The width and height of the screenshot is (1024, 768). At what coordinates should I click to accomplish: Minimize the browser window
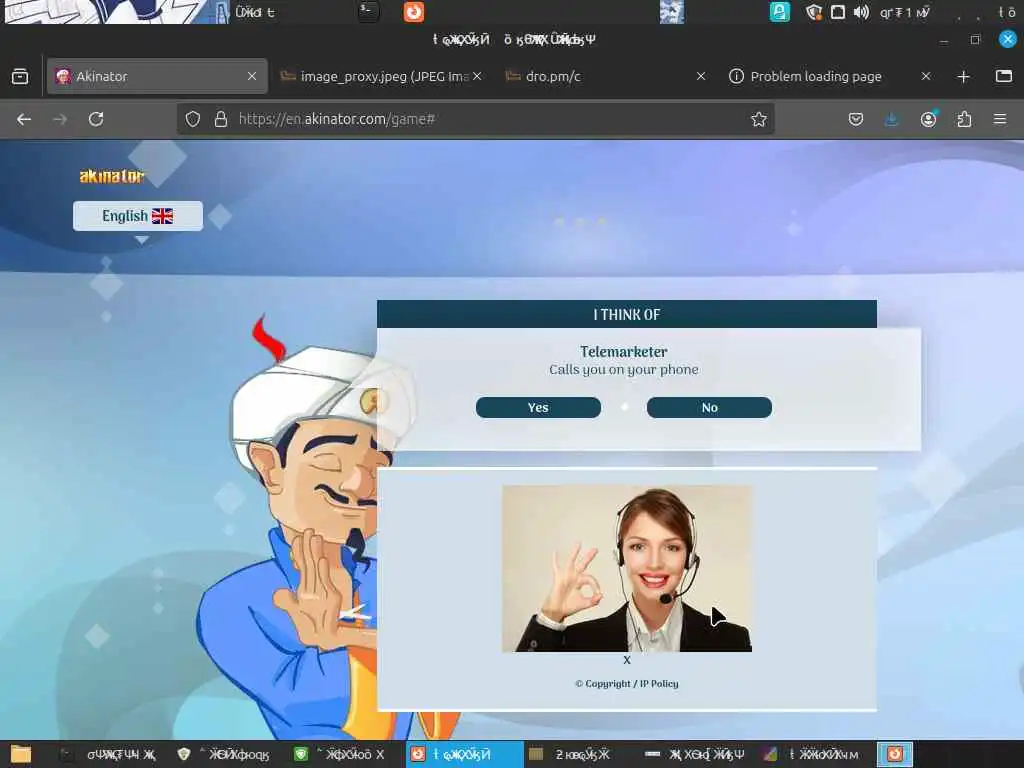[x=944, y=40]
